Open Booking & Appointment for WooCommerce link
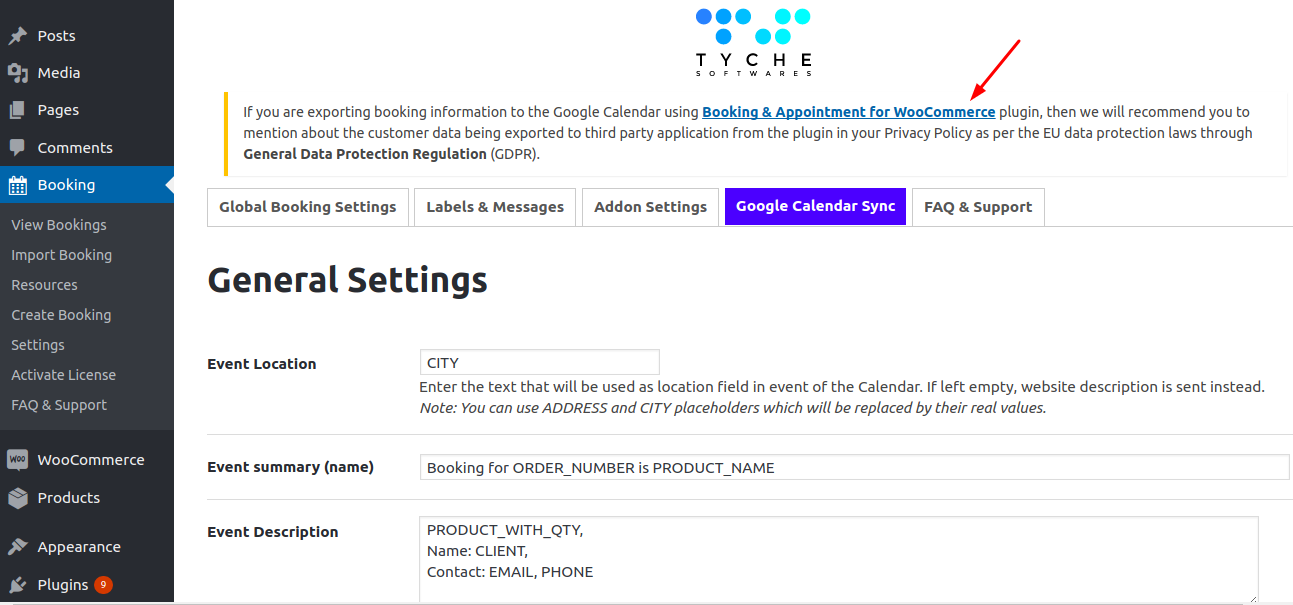Viewport: 1293px width, 605px height. (848, 112)
